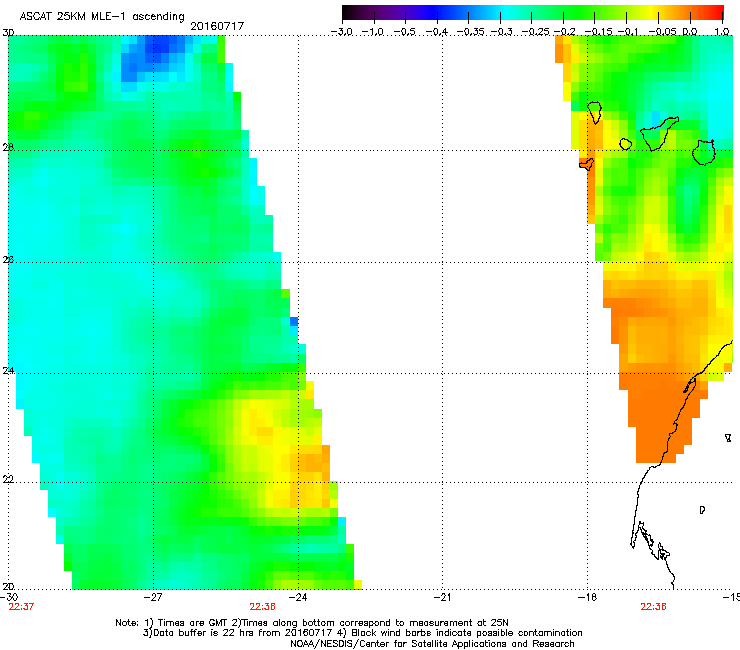The width and height of the screenshot is (740, 650).
Task: Click the -0.15 color scale label
Action: pos(598,32)
